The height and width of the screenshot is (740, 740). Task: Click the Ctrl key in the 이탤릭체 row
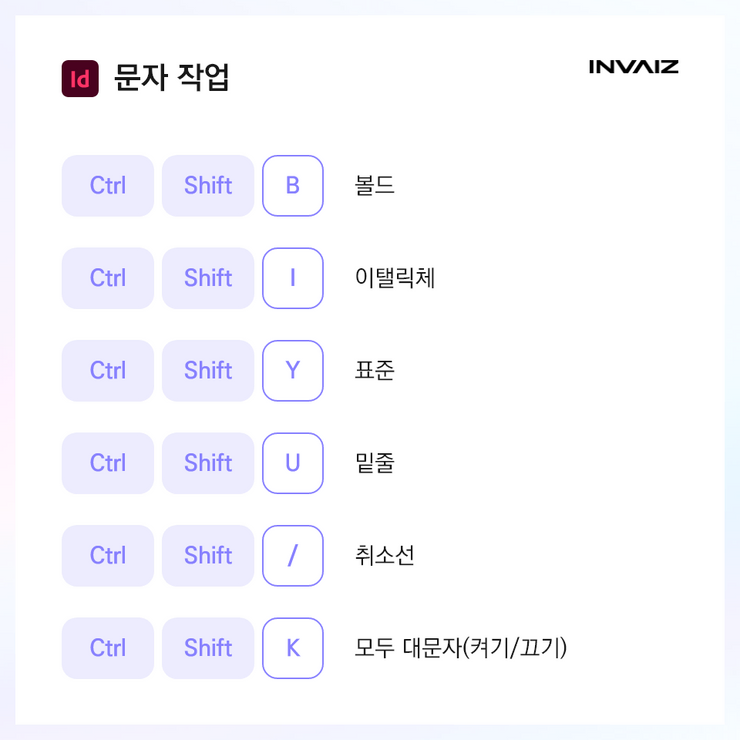108,278
